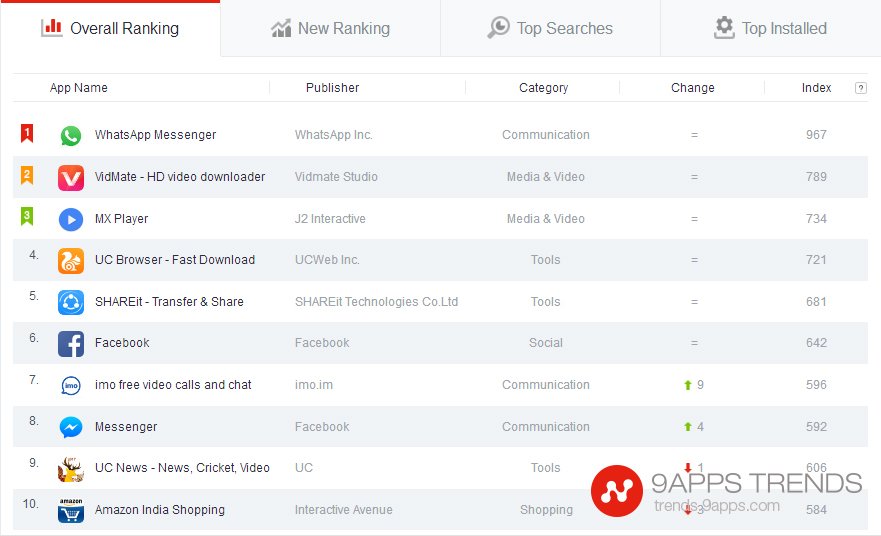Open SHAREit - Transfer & Share link

click(x=169, y=302)
